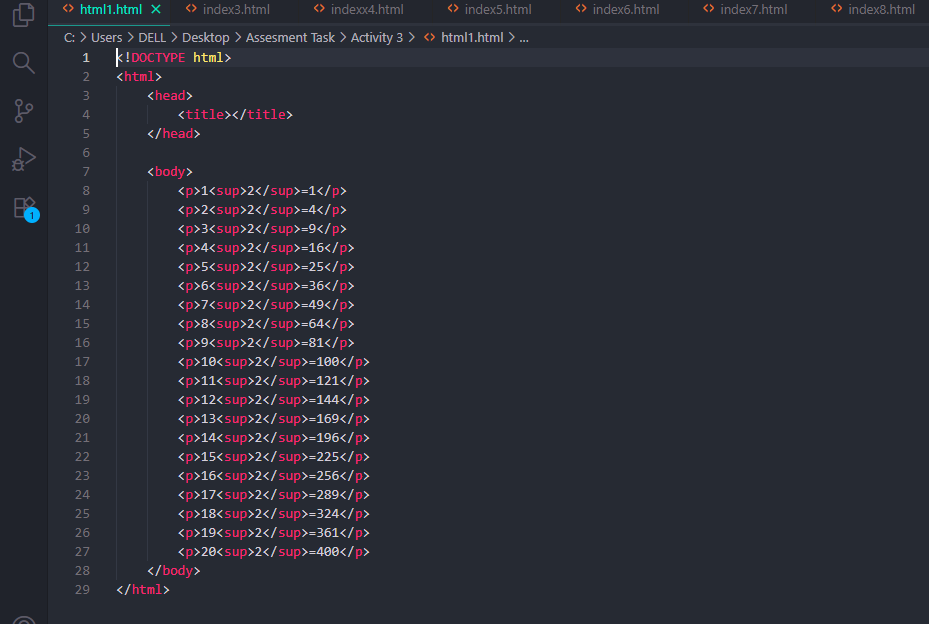Open the index5.html tab
The height and width of the screenshot is (624, 929).
click(498, 10)
